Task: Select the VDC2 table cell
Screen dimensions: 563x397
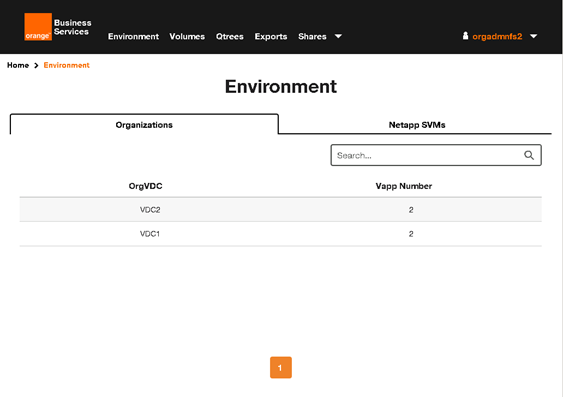Action: click(150, 210)
